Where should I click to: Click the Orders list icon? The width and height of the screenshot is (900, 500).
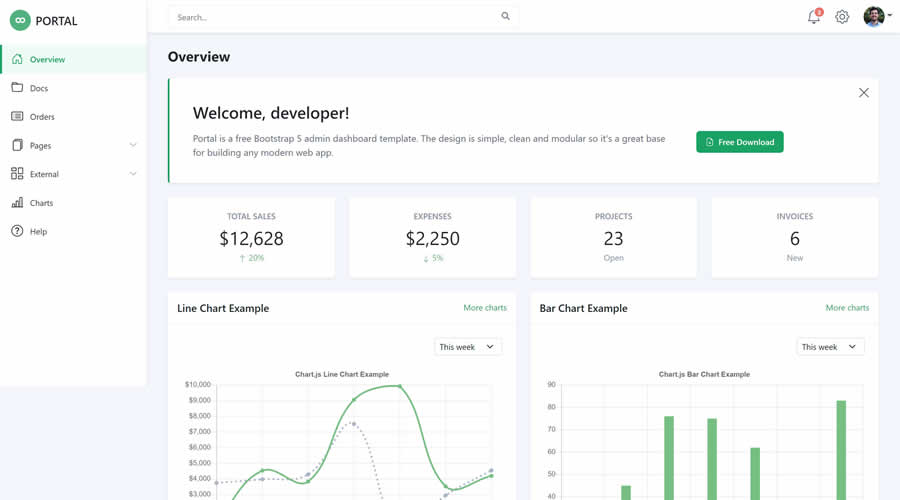pyautogui.click(x=17, y=116)
